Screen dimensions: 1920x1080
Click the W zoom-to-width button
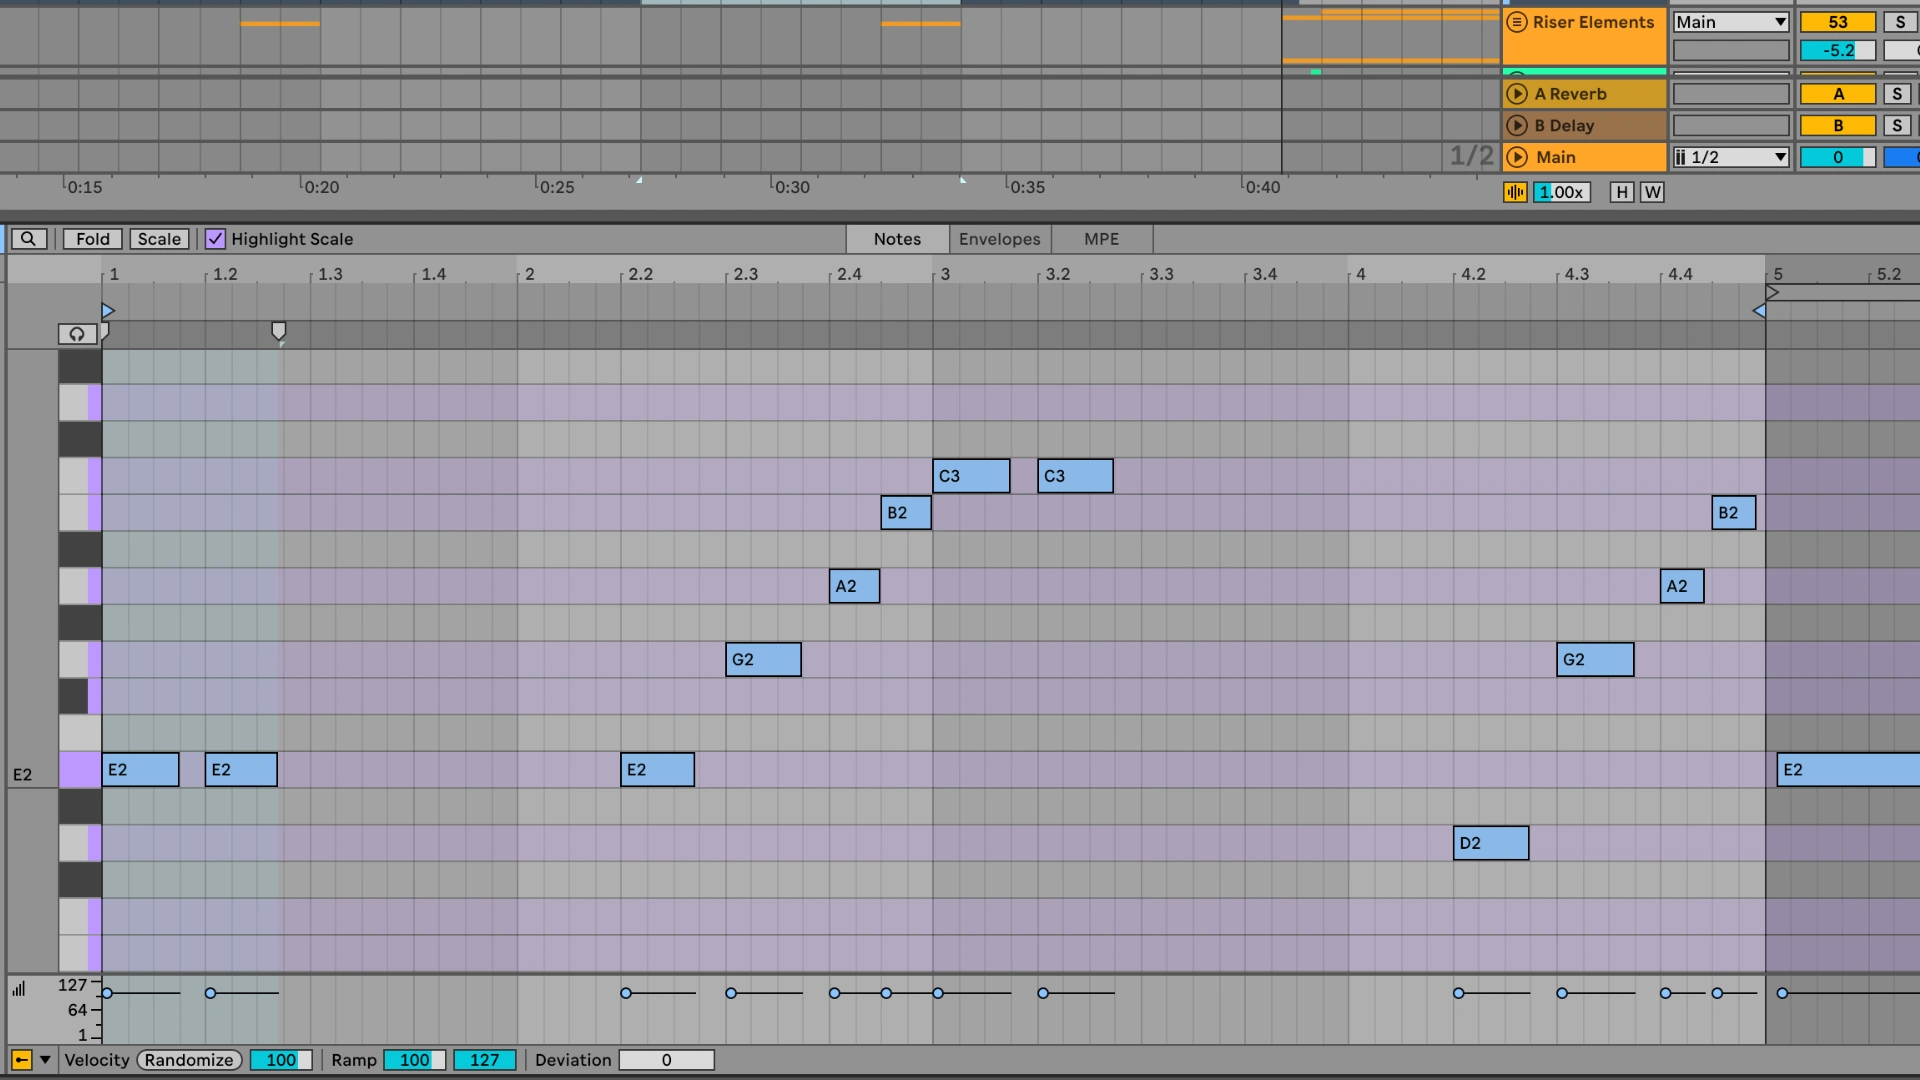click(x=1653, y=192)
